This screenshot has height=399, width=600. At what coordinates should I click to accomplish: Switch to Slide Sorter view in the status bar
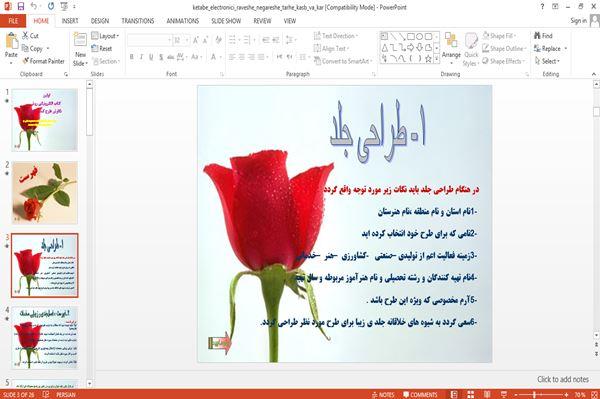470,394
